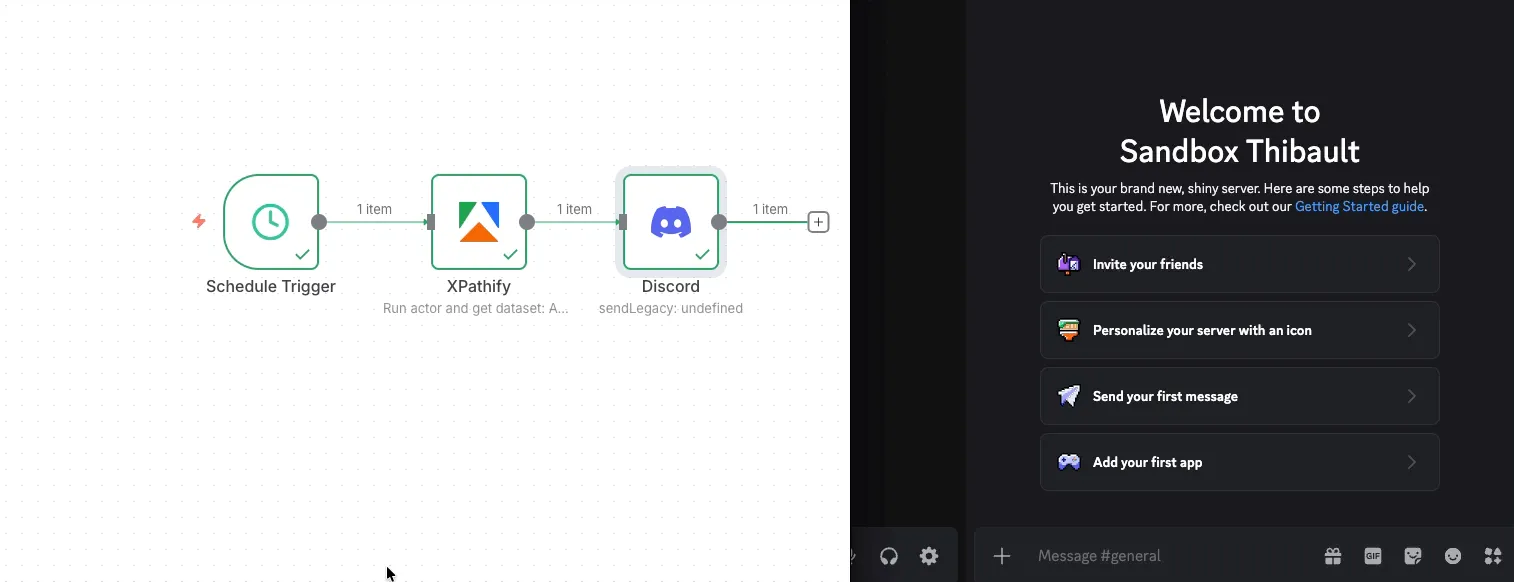Click the plus button after the Discord node
This screenshot has width=1514, height=582.
[x=818, y=221]
